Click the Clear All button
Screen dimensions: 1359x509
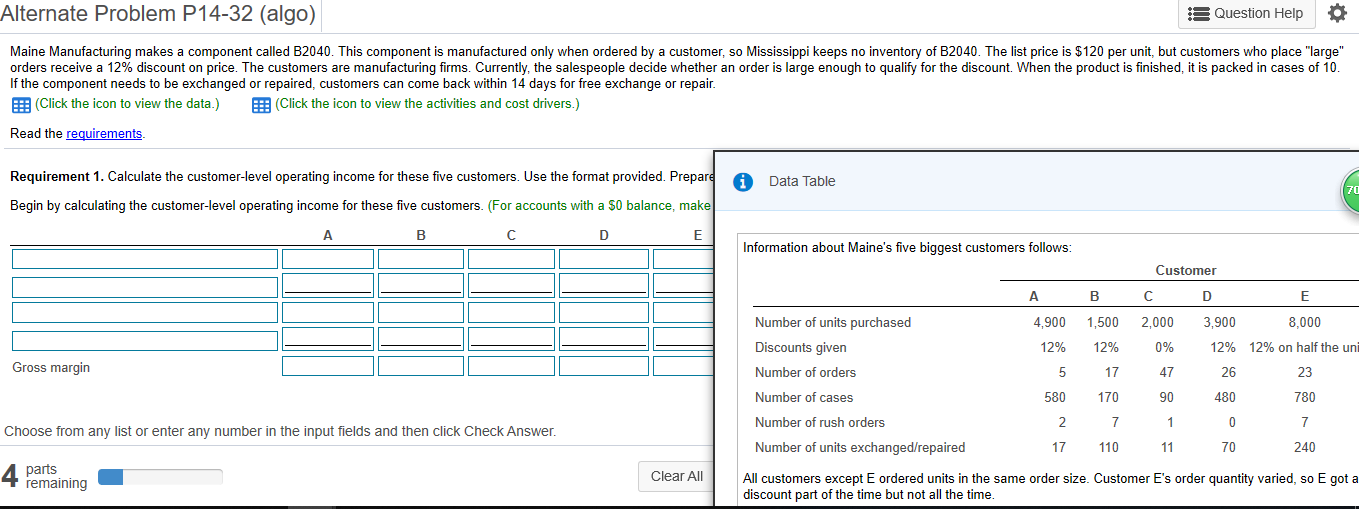677,476
